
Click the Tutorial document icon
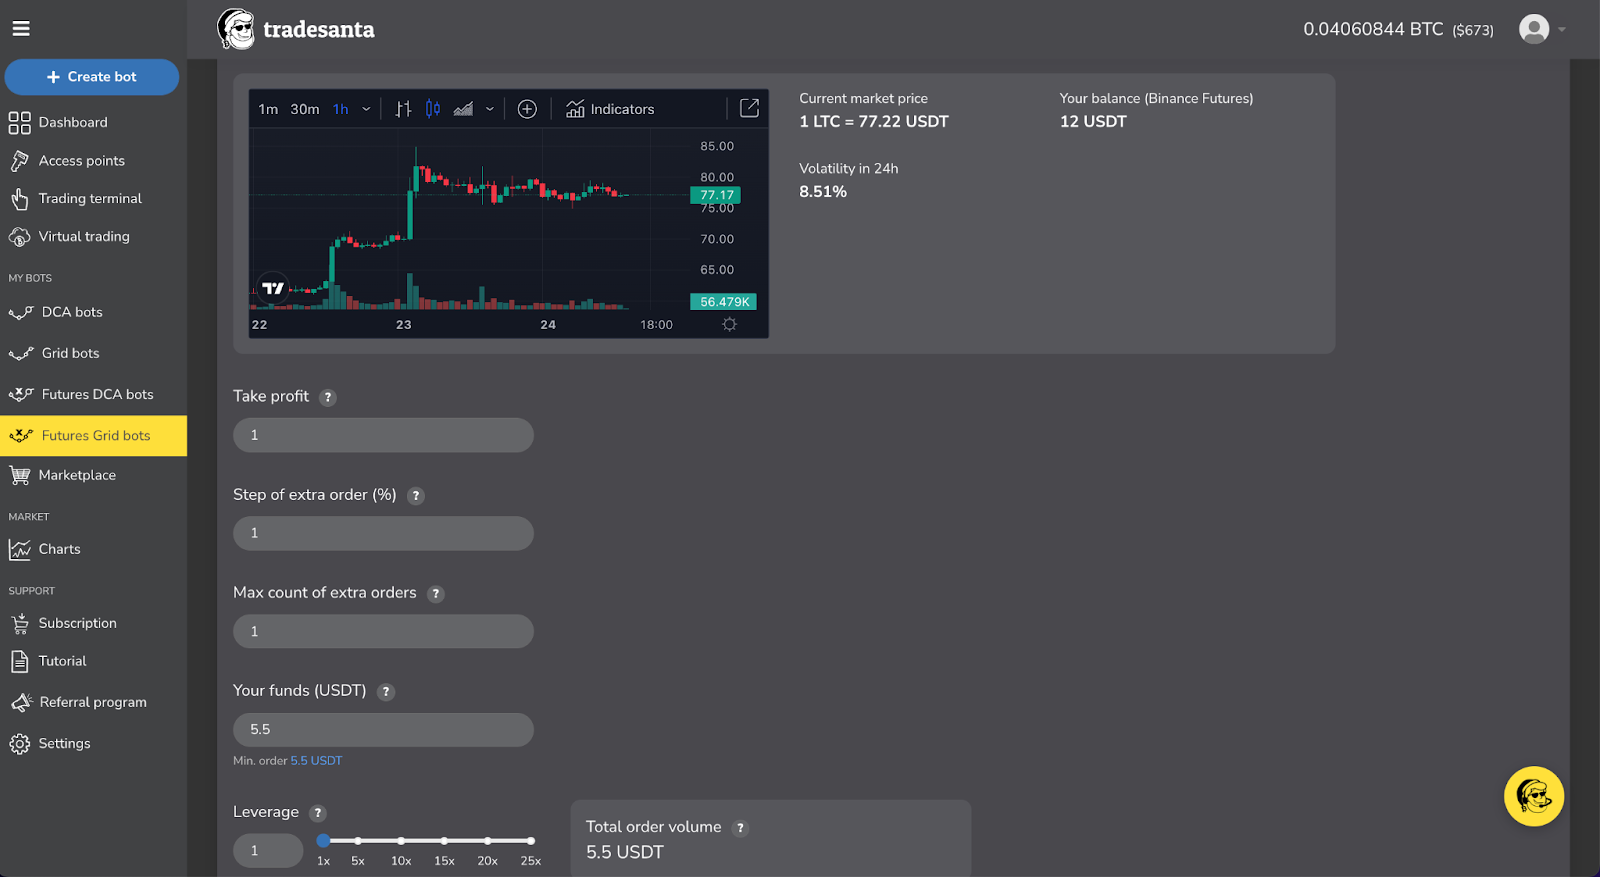(x=19, y=661)
